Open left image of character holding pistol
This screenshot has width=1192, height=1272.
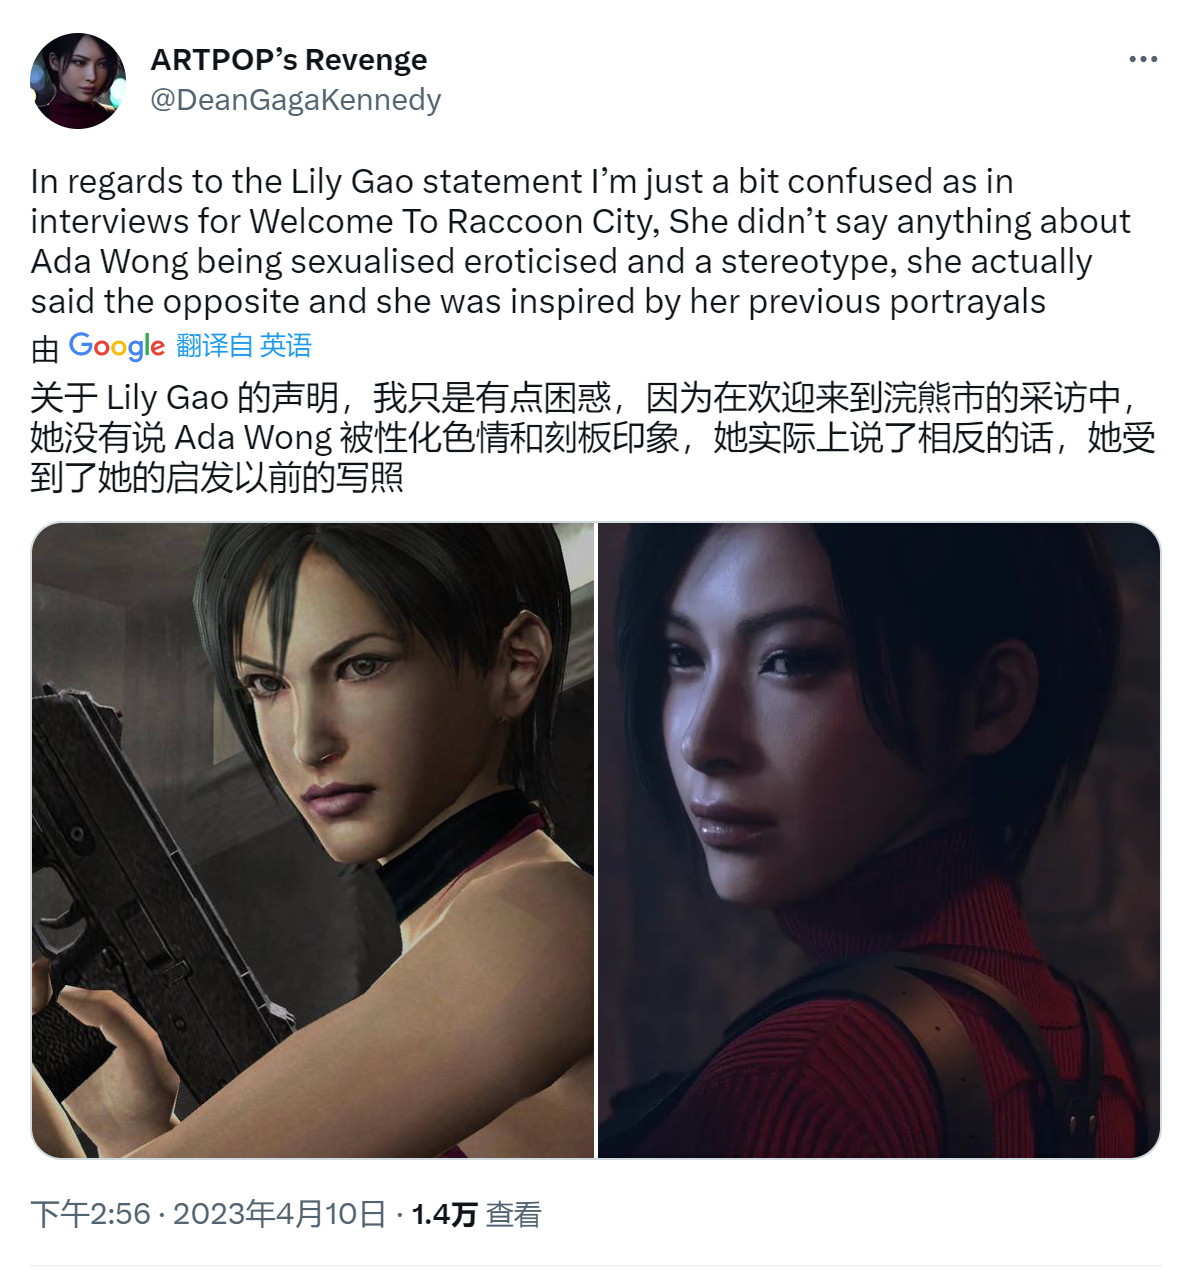pos(313,840)
